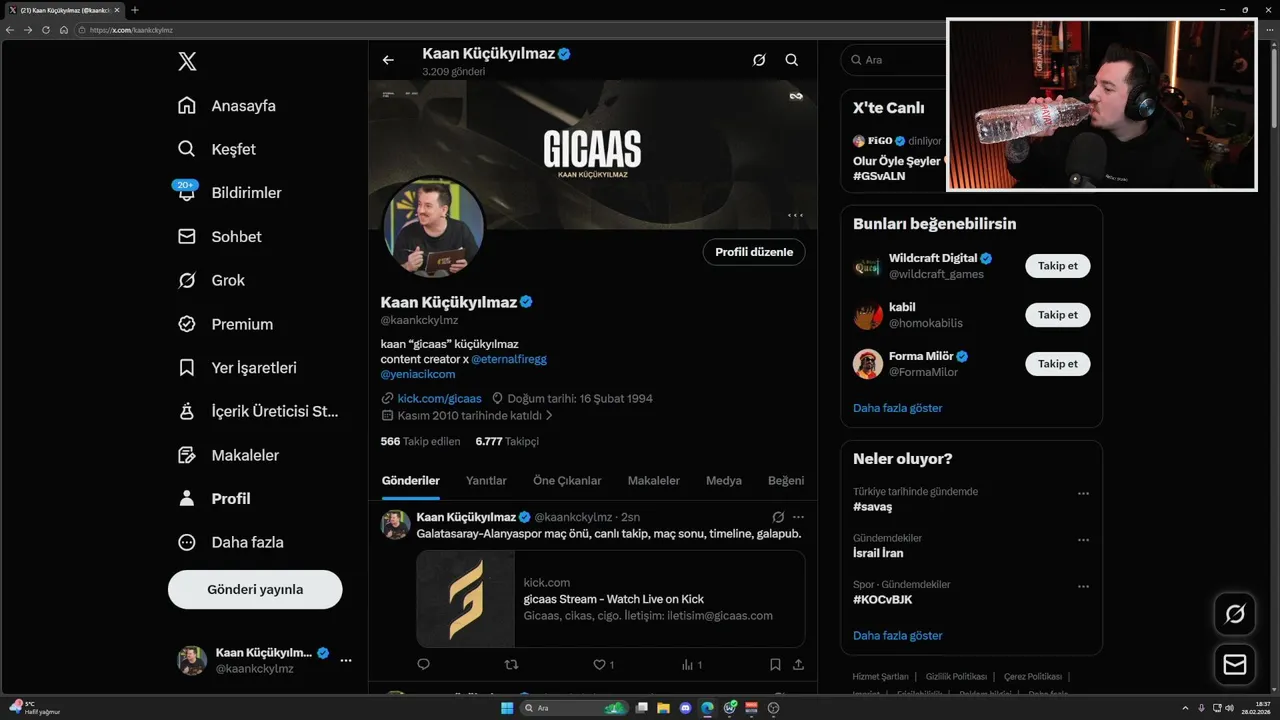Open account switcher three dots menu
Image resolution: width=1280 pixels, height=720 pixels.
click(x=346, y=661)
